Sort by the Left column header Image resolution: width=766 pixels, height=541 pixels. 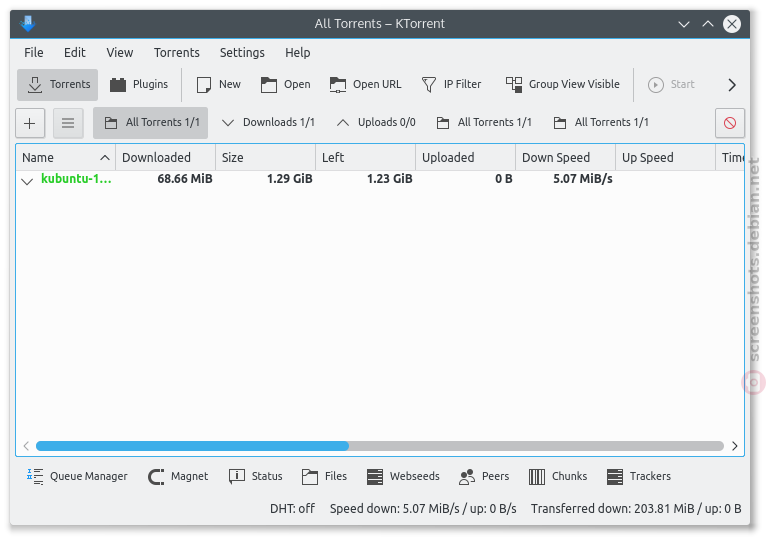(365, 157)
